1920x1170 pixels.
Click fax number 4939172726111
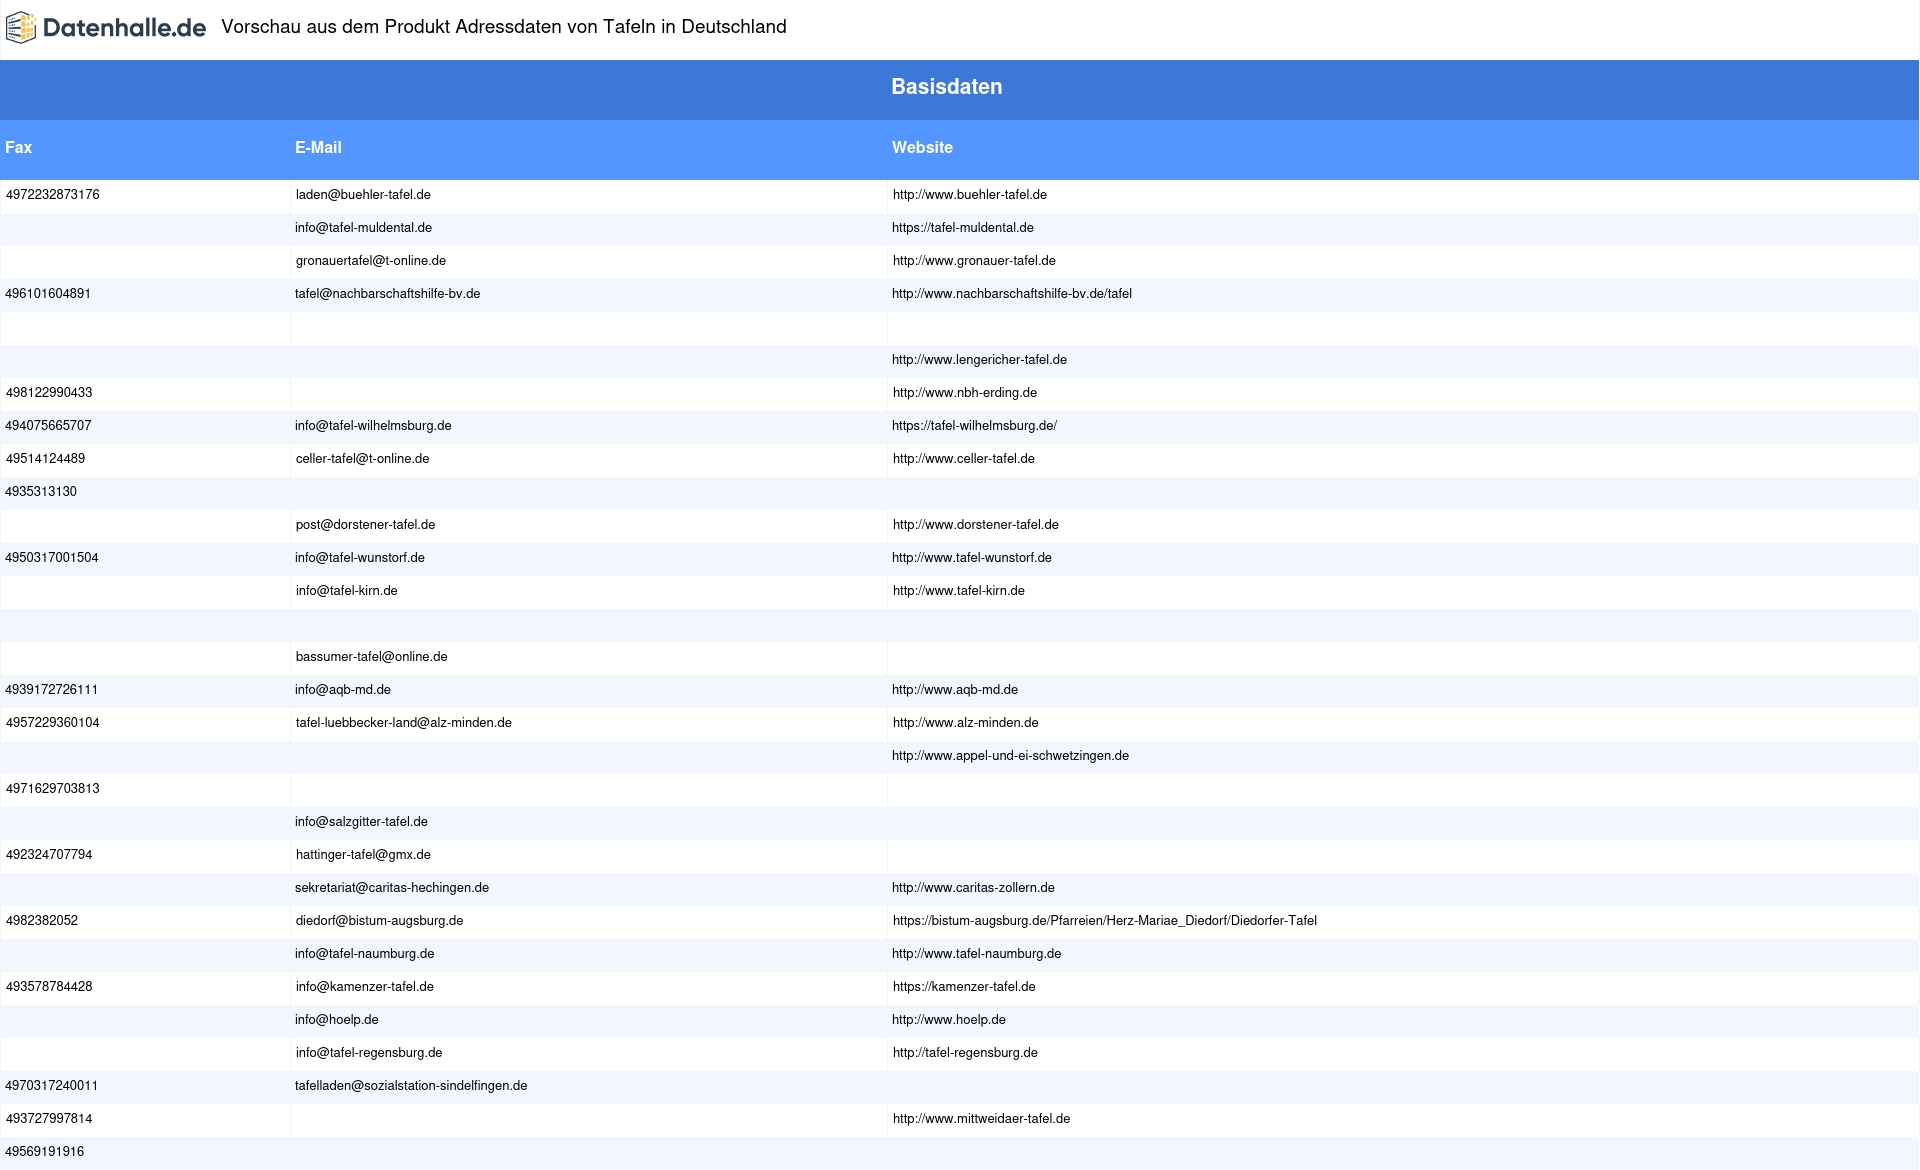click(52, 690)
